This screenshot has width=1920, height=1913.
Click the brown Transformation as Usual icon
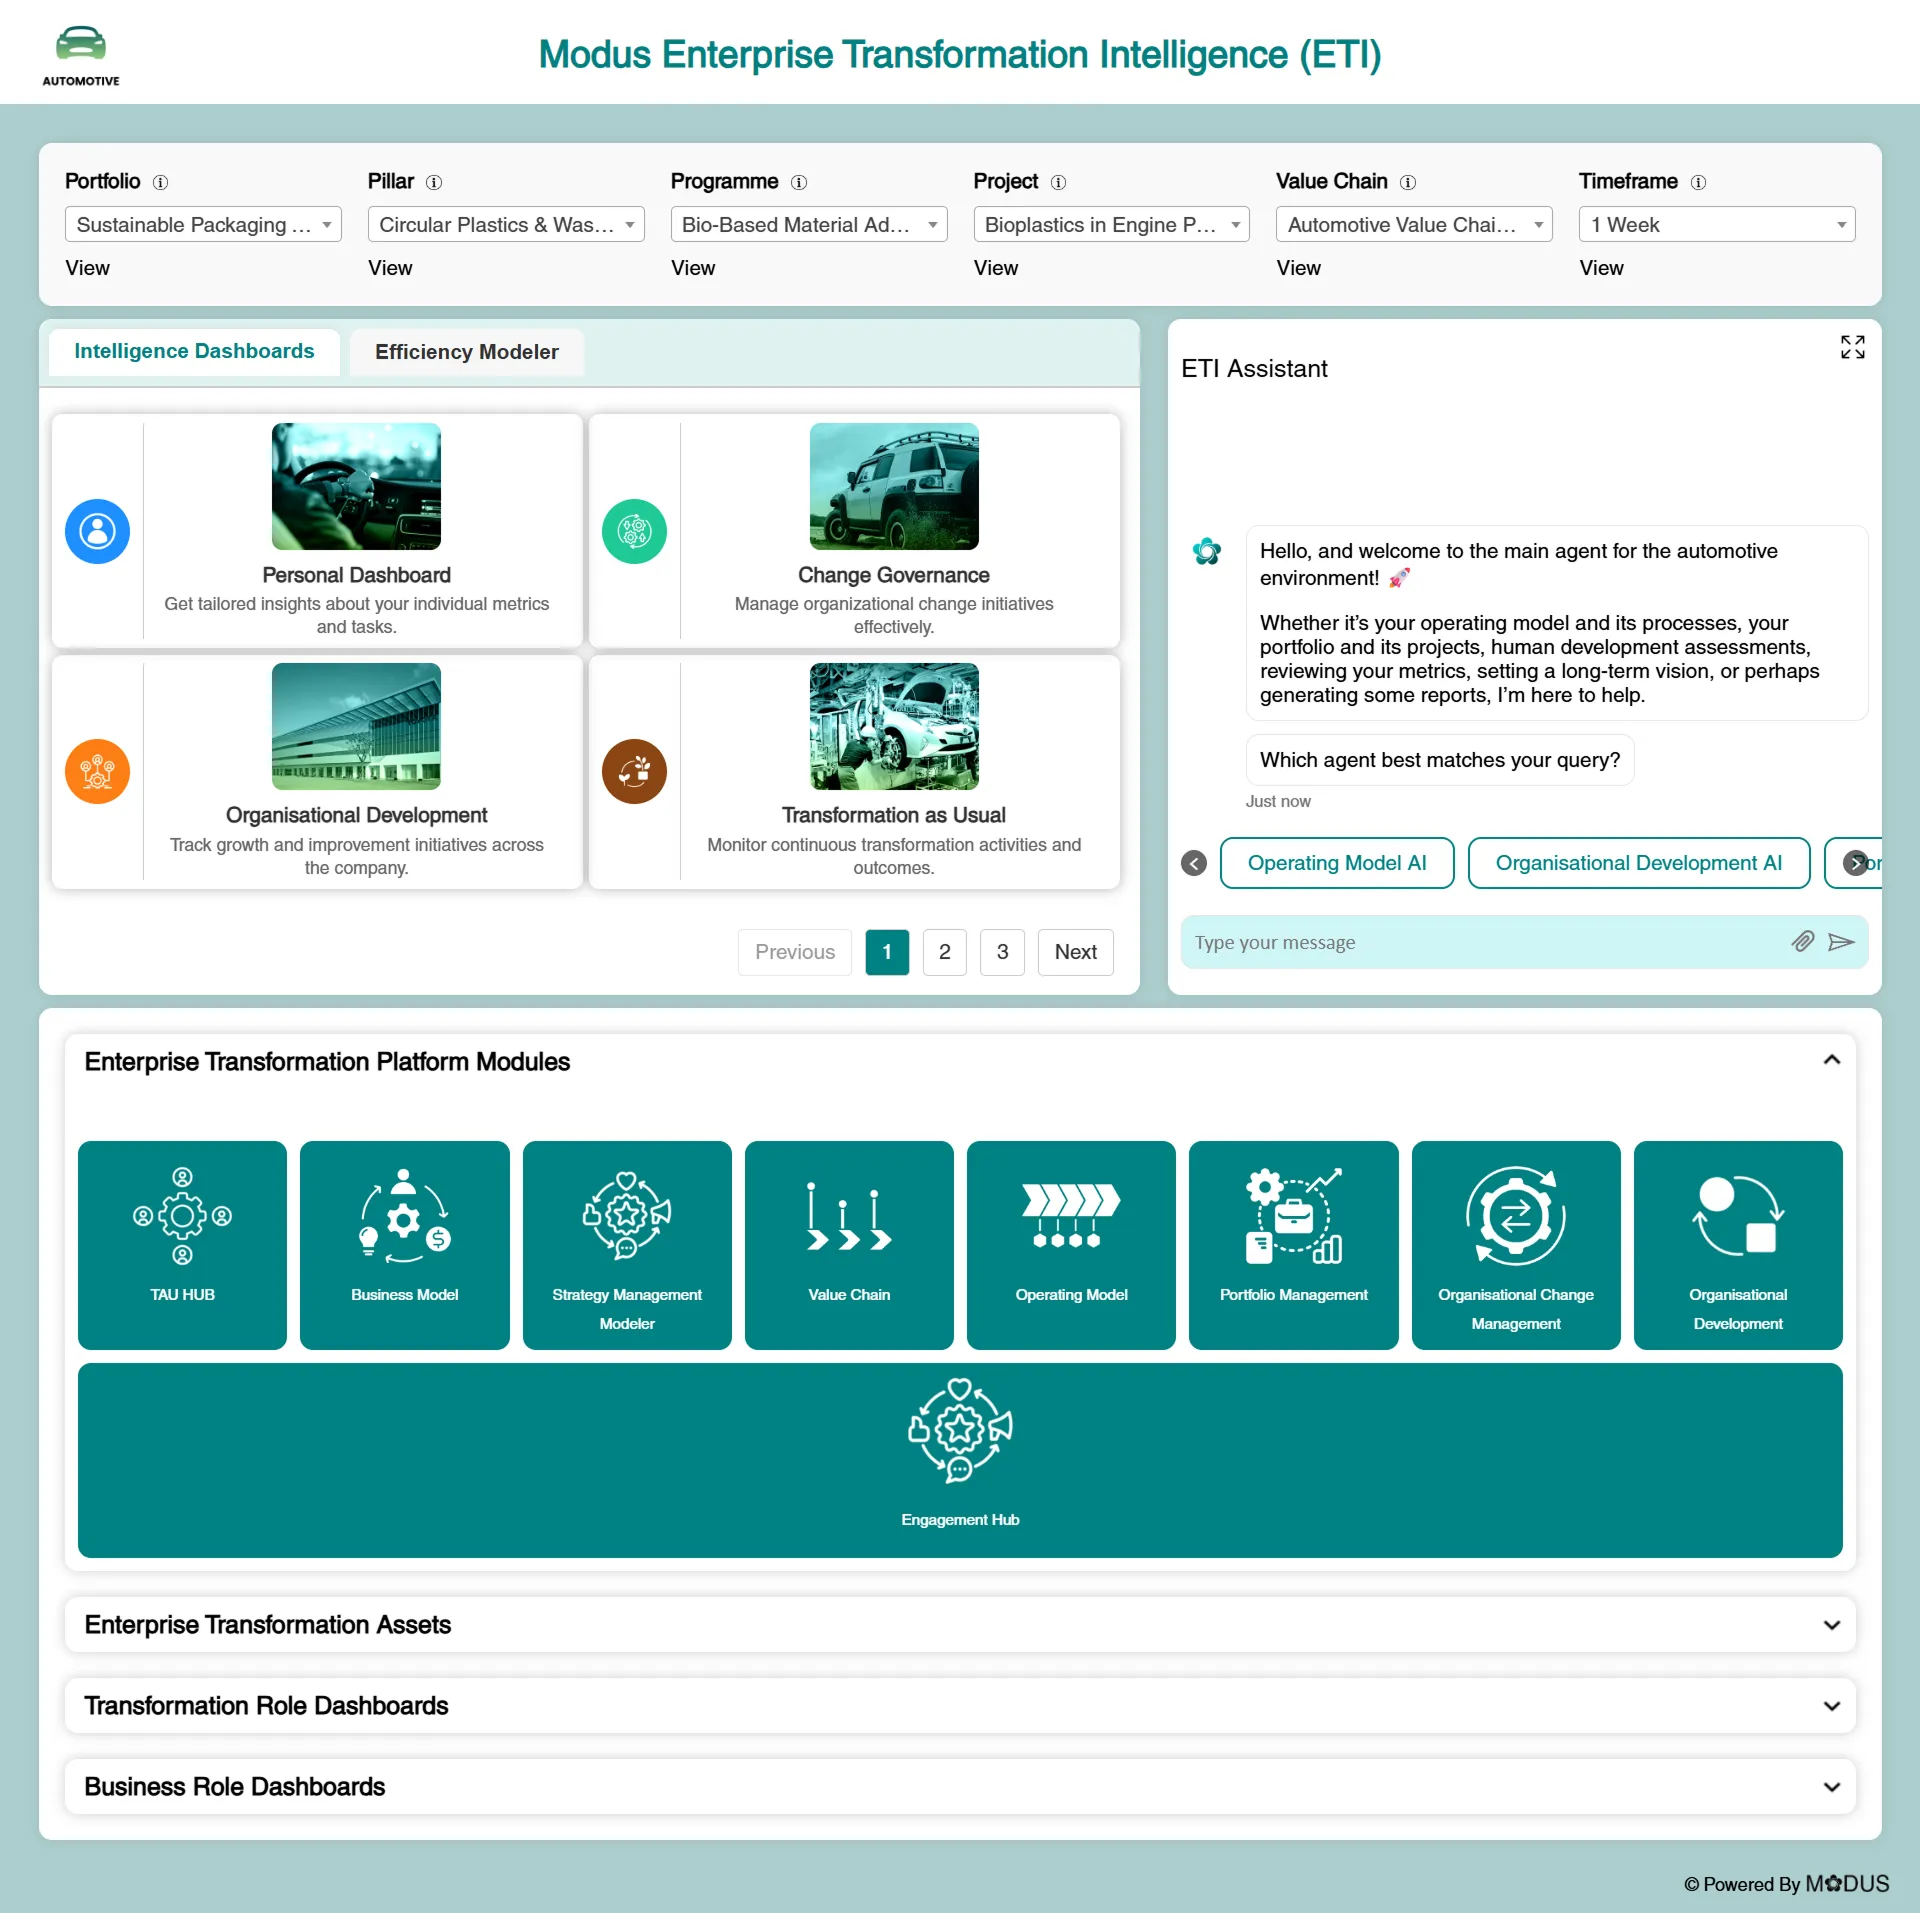click(x=634, y=771)
